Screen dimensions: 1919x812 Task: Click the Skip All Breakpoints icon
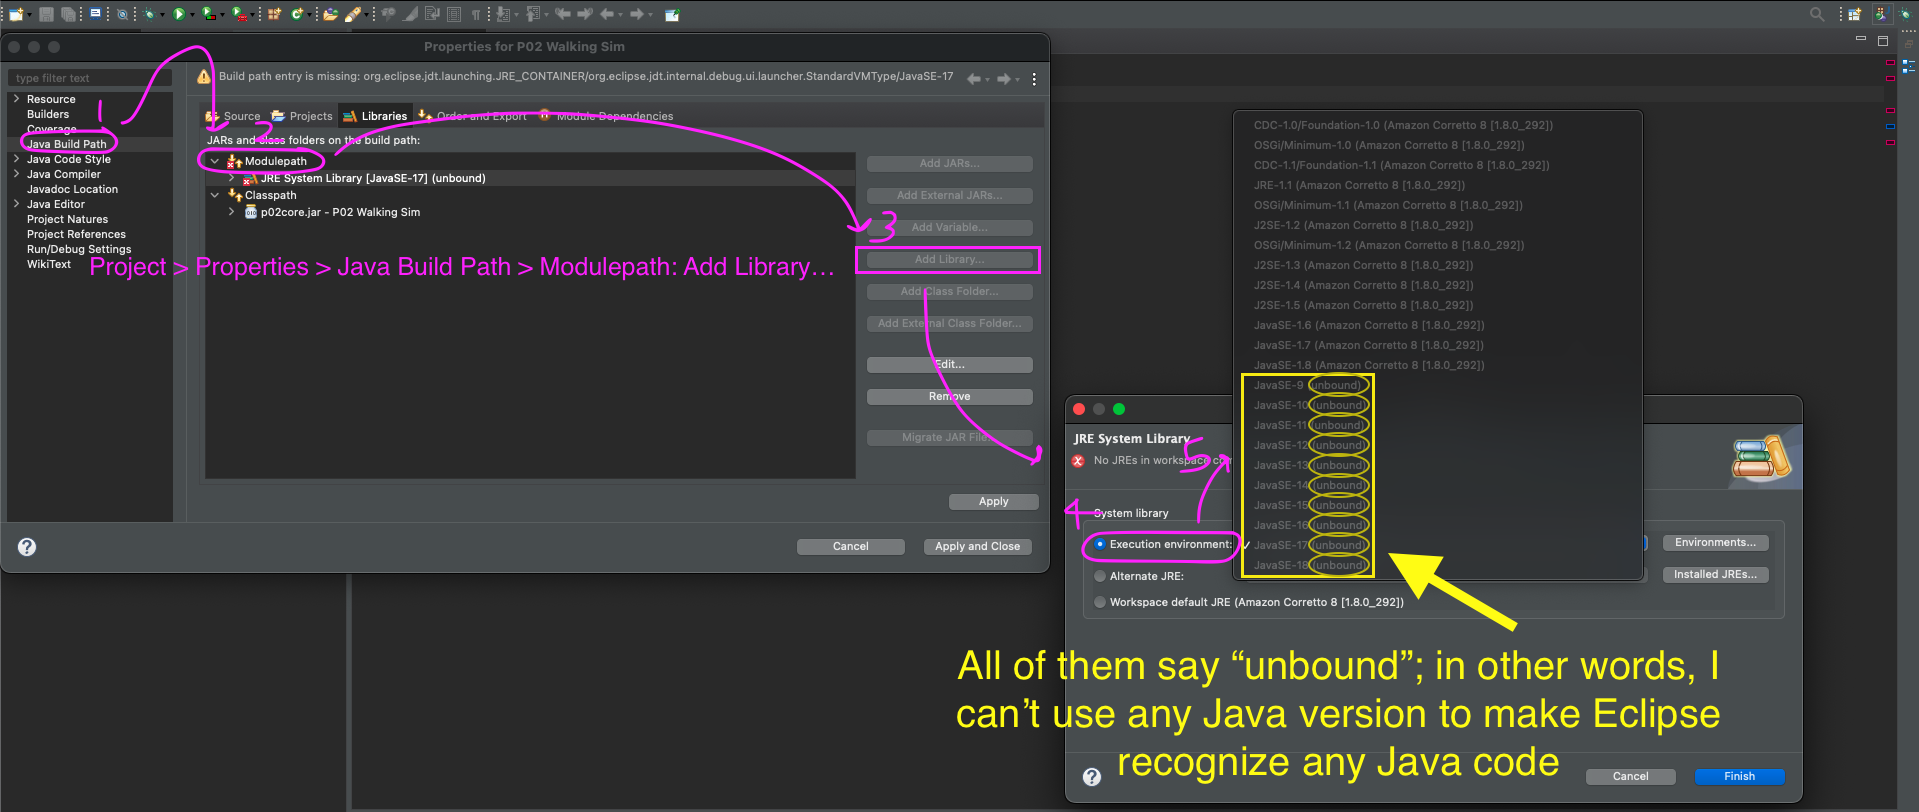[122, 14]
